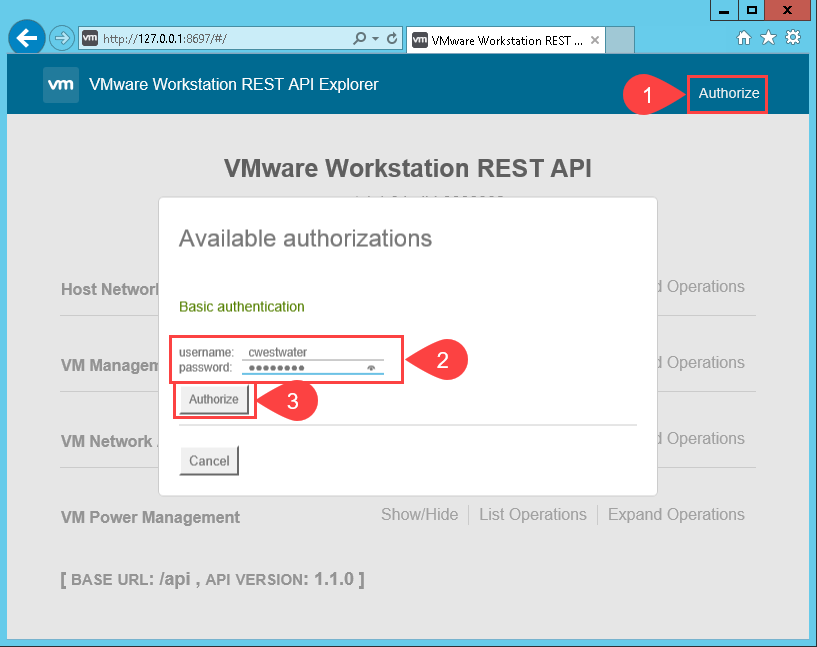
Task: Click the vm site icon in address bar
Action: click(90, 38)
